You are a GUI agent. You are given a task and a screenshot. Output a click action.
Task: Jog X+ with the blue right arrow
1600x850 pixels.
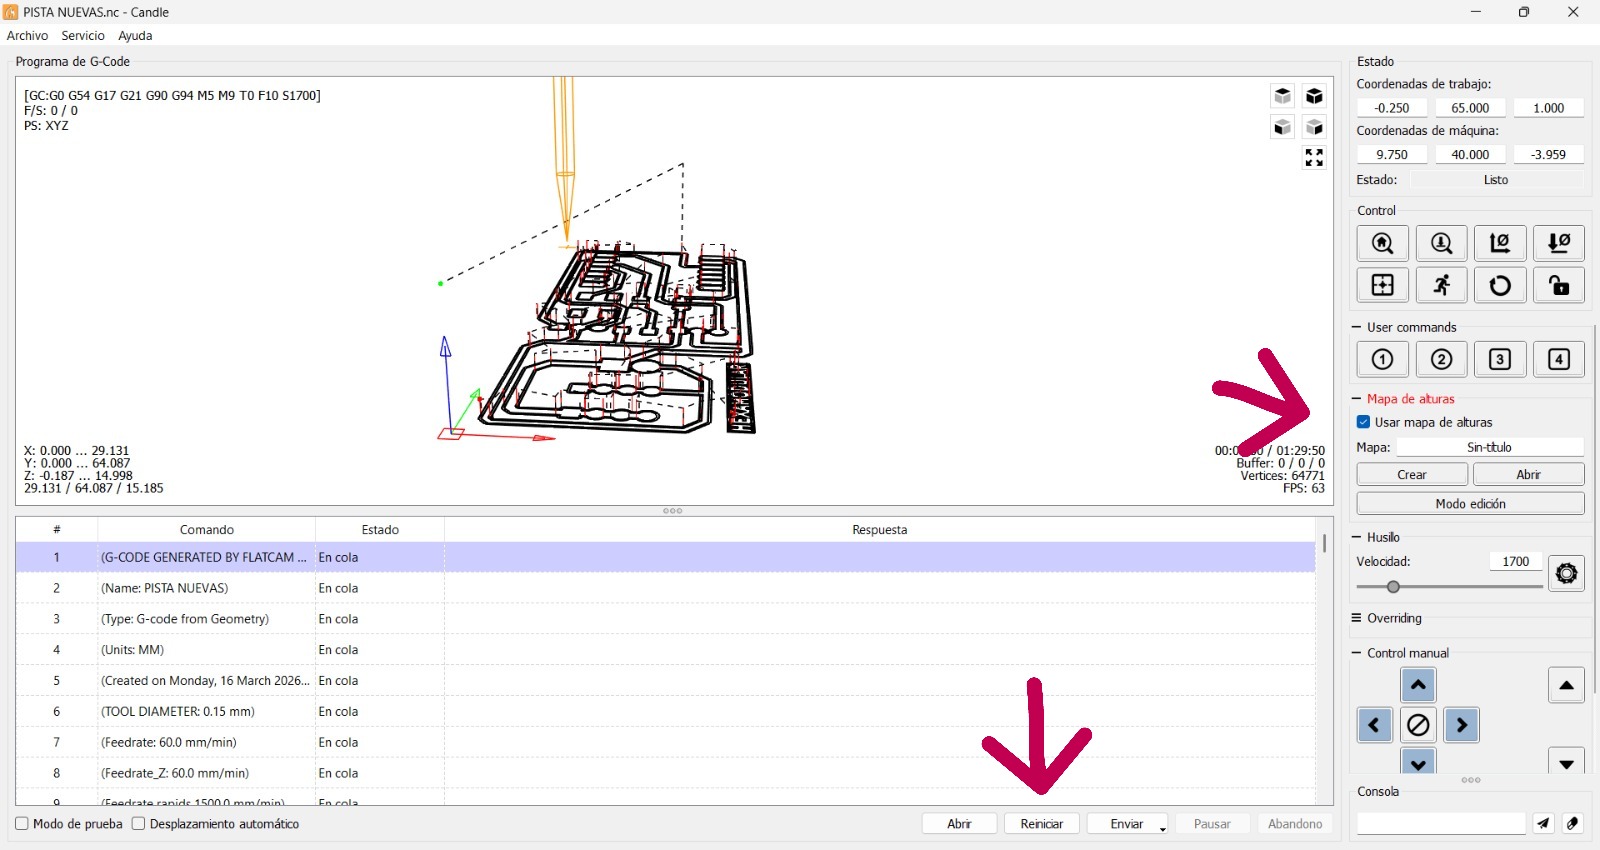point(1461,725)
